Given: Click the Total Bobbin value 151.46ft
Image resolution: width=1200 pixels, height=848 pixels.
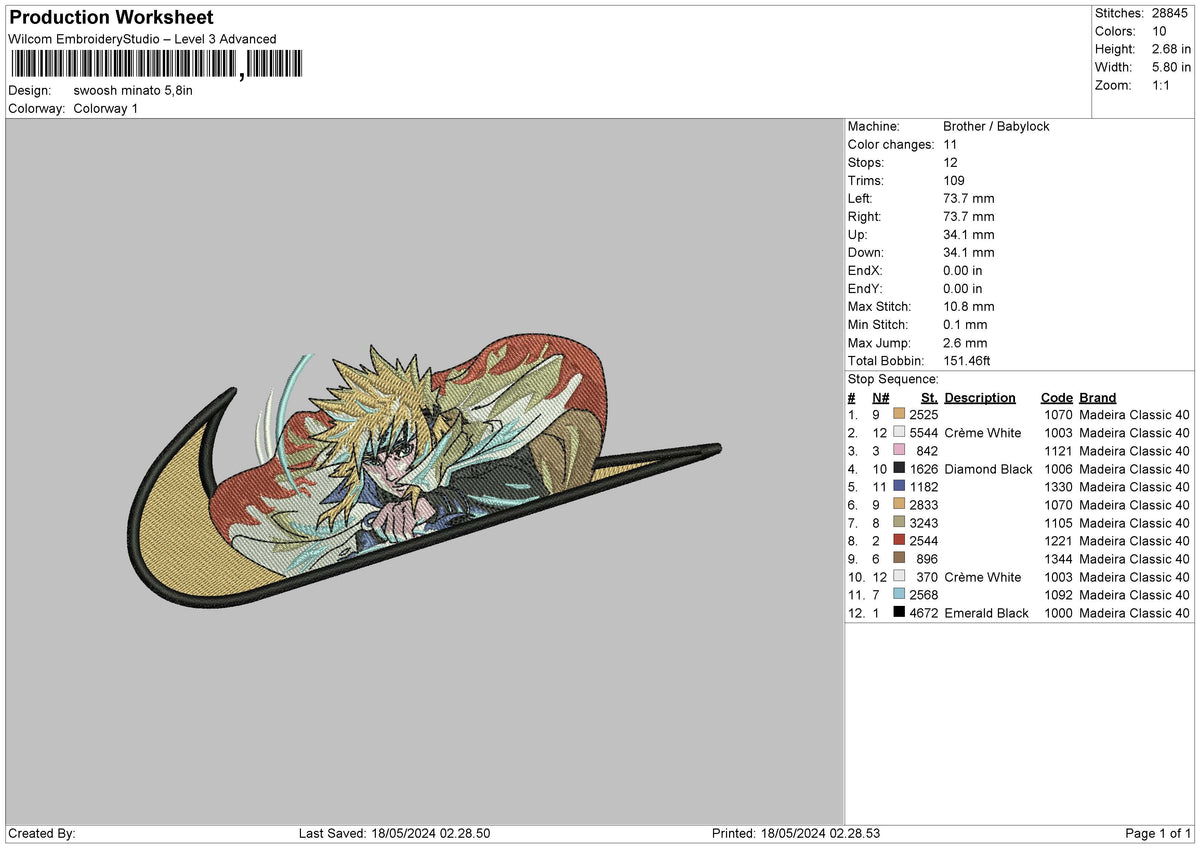Looking at the screenshot, I should [967, 361].
